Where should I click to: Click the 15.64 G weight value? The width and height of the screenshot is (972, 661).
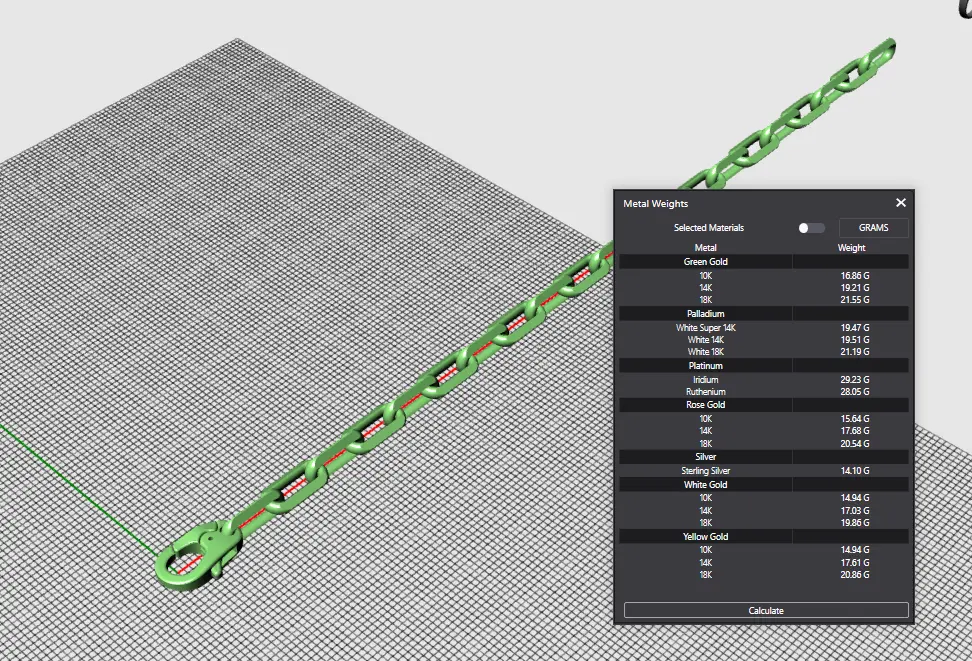pos(855,419)
